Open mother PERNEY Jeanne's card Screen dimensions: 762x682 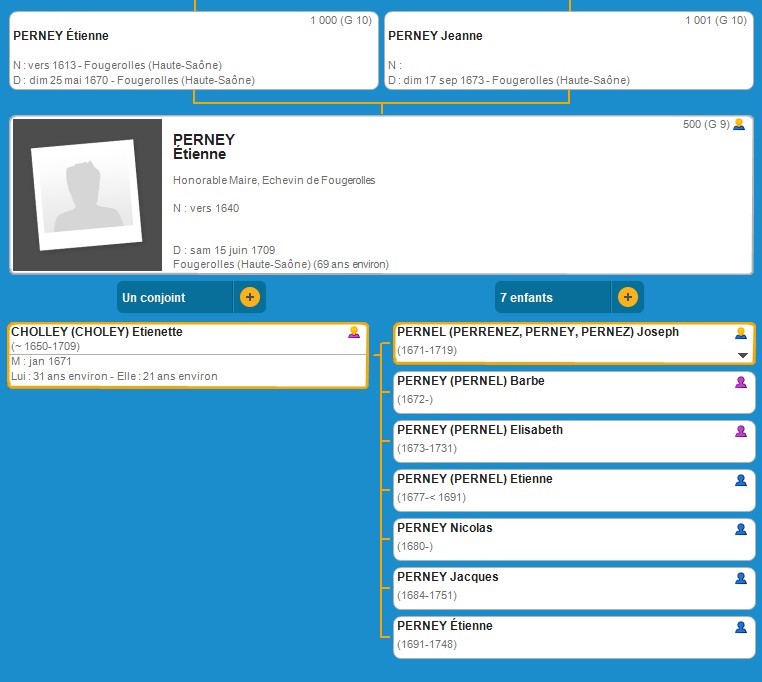click(x=568, y=50)
